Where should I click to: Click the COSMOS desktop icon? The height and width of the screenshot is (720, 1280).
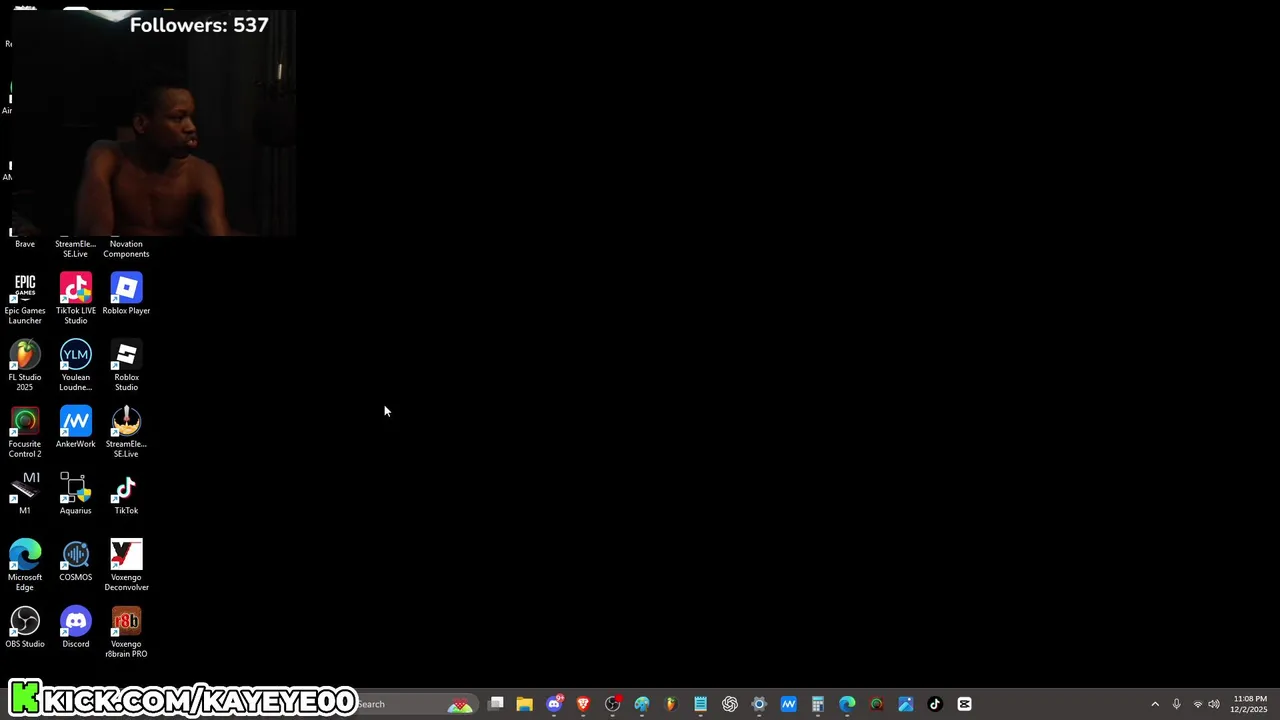[76, 561]
